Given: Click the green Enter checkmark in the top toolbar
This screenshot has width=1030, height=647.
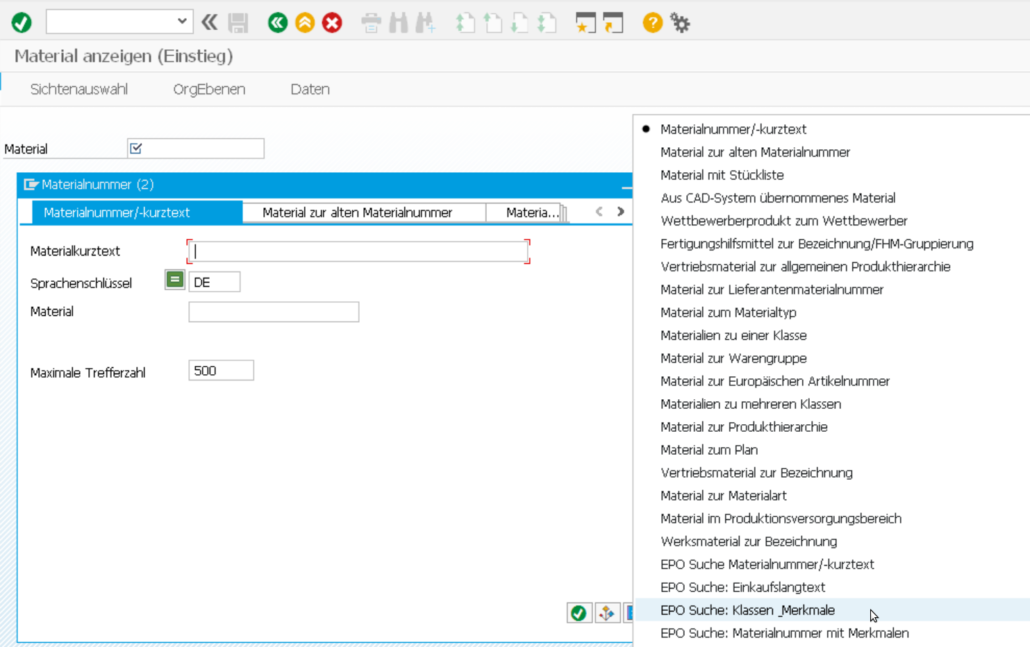Looking at the screenshot, I should tap(22, 23).
